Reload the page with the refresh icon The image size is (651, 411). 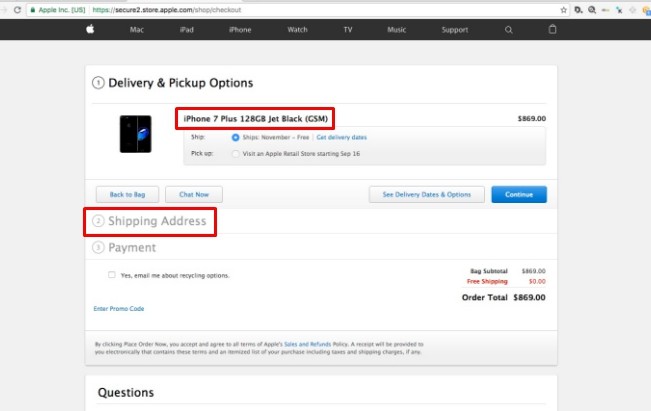pyautogui.click(x=17, y=9)
